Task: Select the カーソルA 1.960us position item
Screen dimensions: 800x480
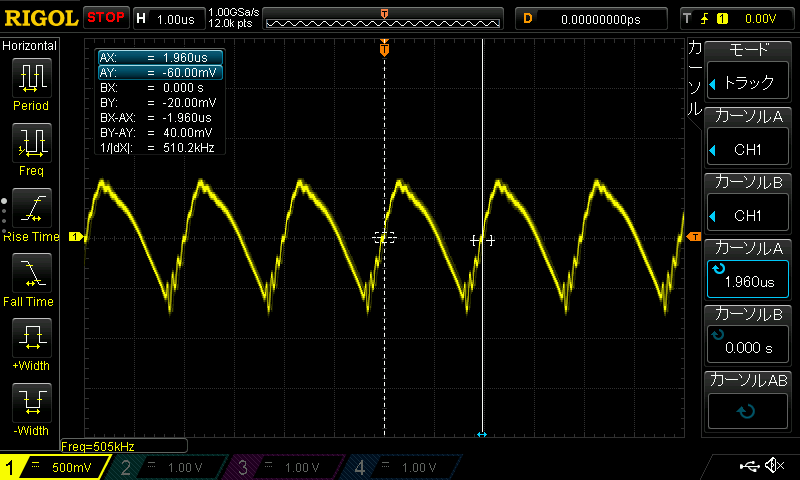Action: click(x=751, y=270)
